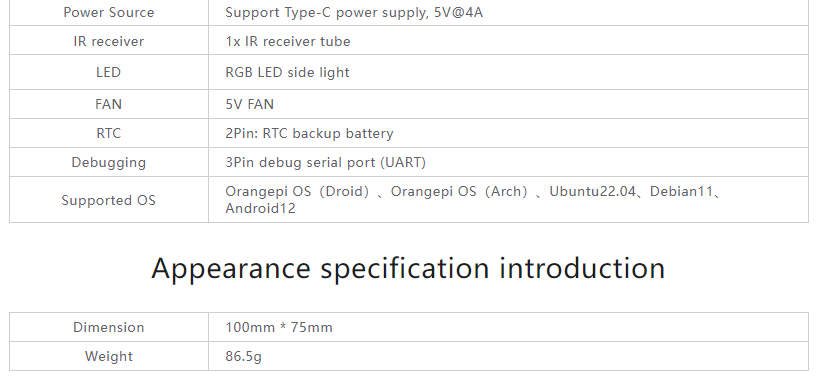Click the FAN row label
The image size is (820, 385).
[109, 104]
